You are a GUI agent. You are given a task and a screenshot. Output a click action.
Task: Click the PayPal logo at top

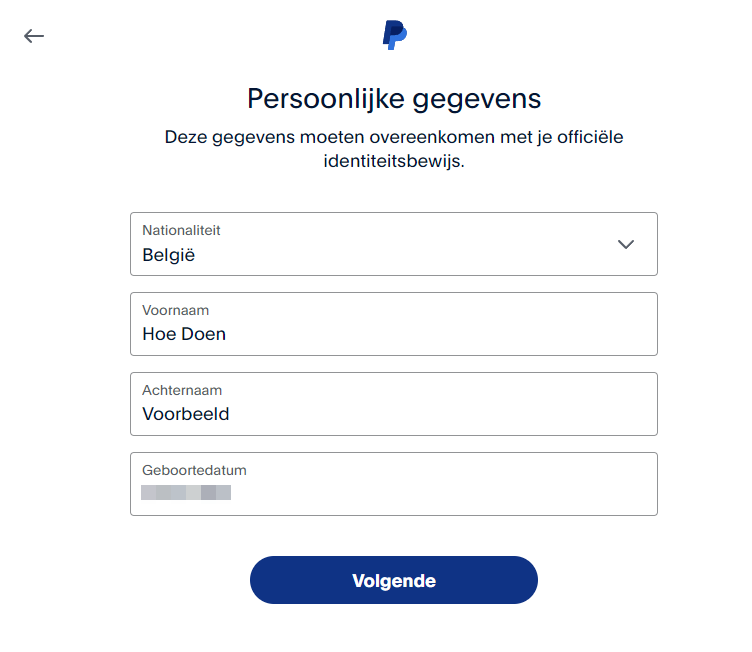coord(394,35)
